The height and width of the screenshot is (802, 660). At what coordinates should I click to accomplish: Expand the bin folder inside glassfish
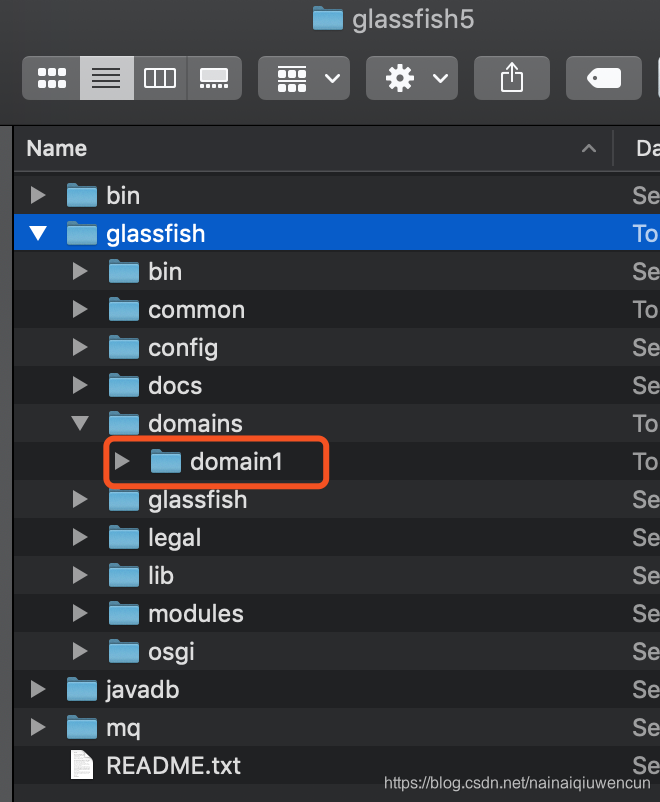coord(80,271)
